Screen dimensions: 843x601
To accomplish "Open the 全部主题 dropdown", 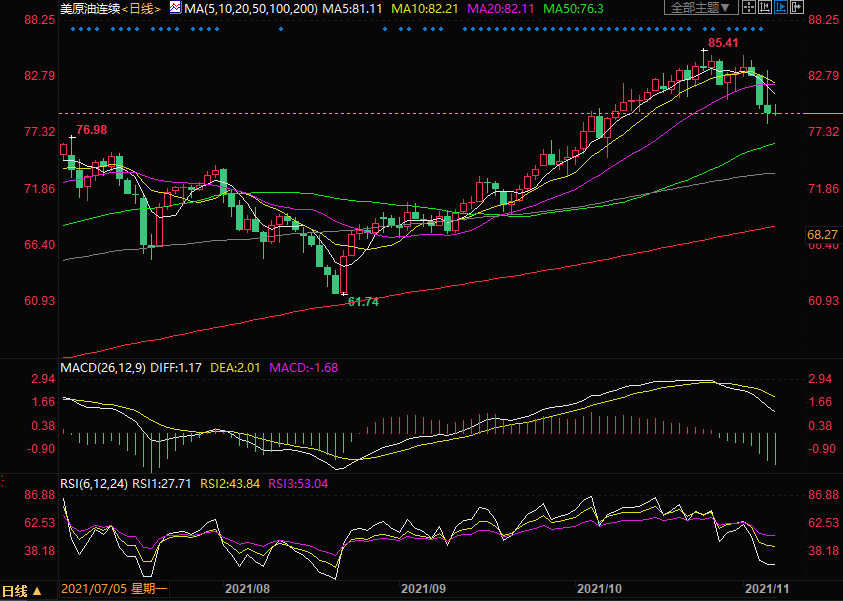I will click(x=701, y=8).
